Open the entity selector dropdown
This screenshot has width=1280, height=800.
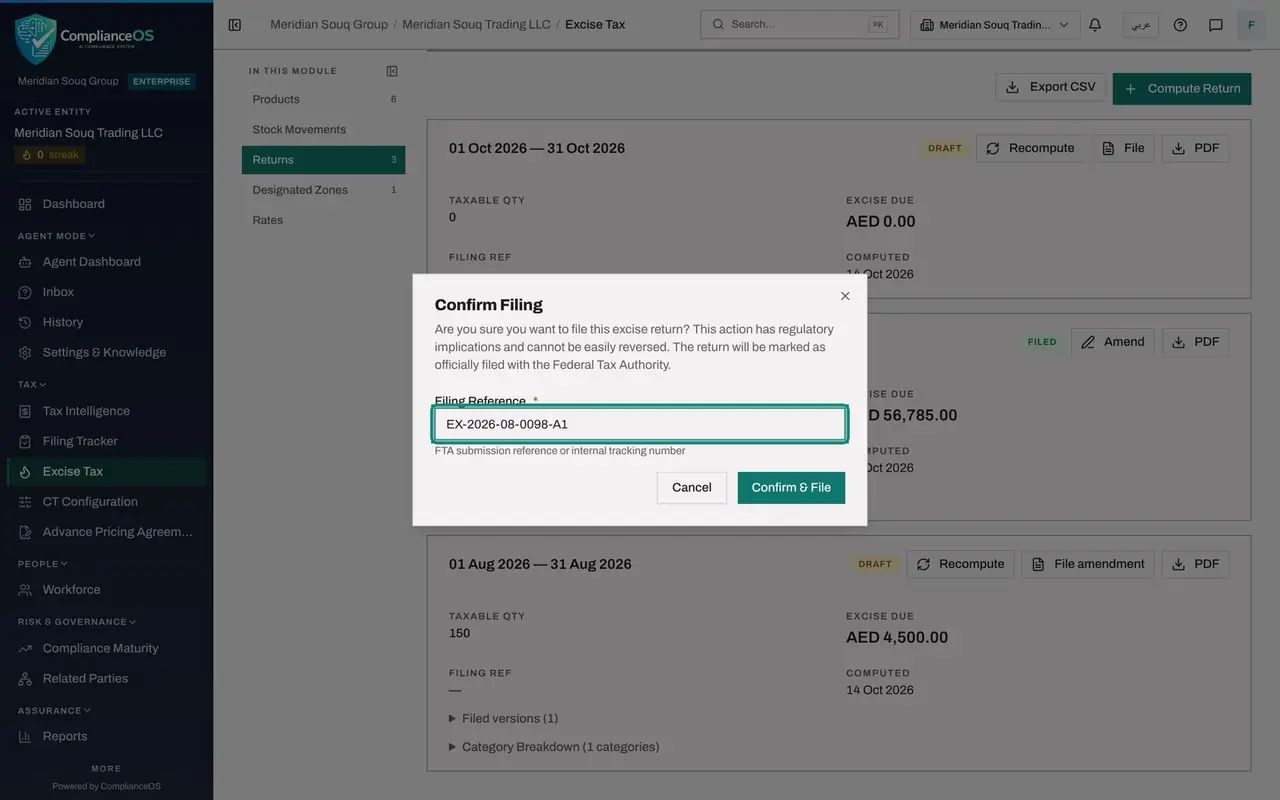(x=995, y=25)
